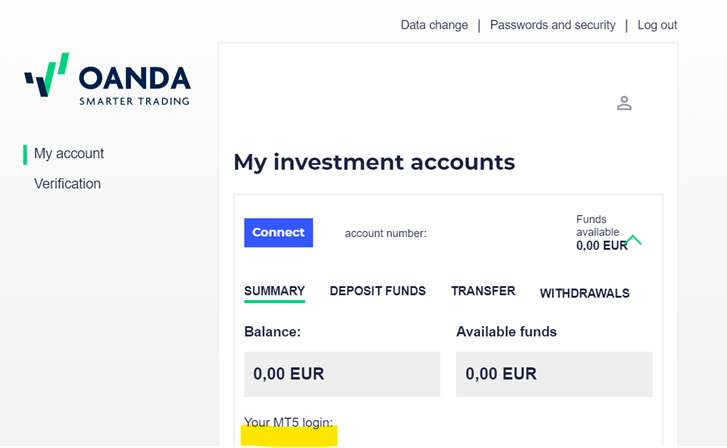The image size is (727, 448).
Task: Open the user profile icon
Action: (624, 103)
